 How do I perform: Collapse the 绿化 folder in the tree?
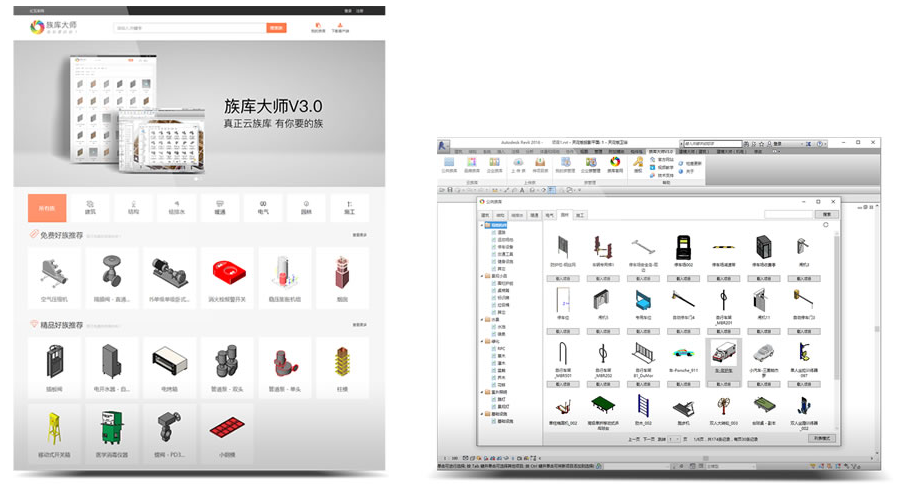pyautogui.click(x=482, y=341)
